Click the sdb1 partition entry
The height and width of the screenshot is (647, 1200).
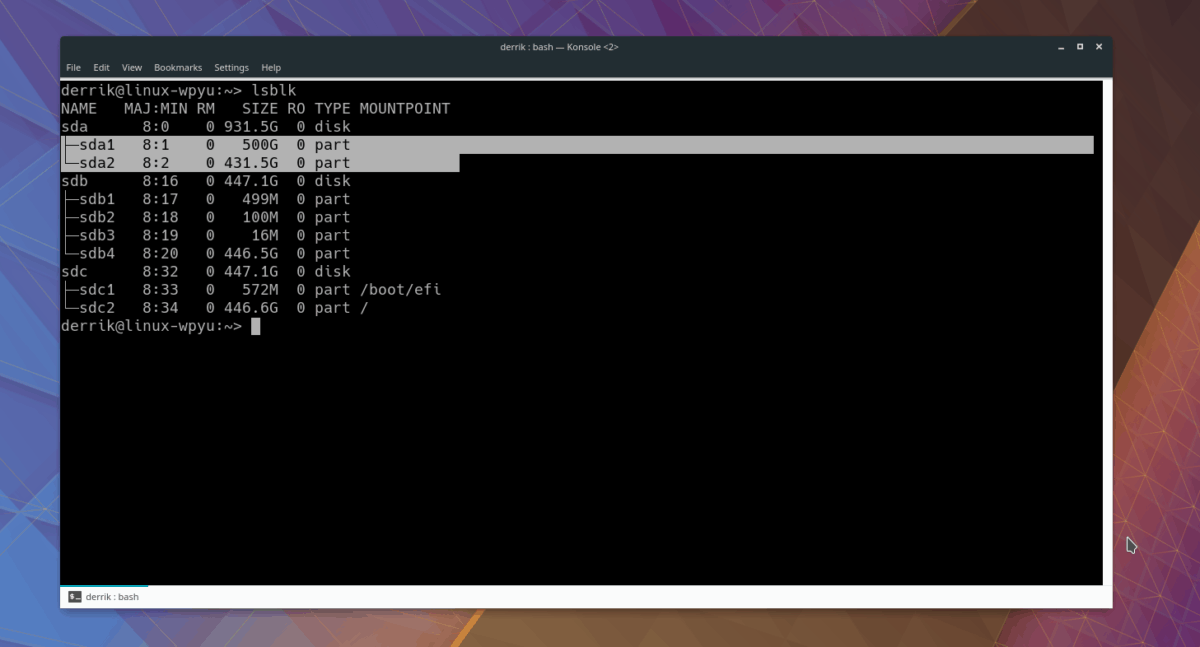(97, 199)
